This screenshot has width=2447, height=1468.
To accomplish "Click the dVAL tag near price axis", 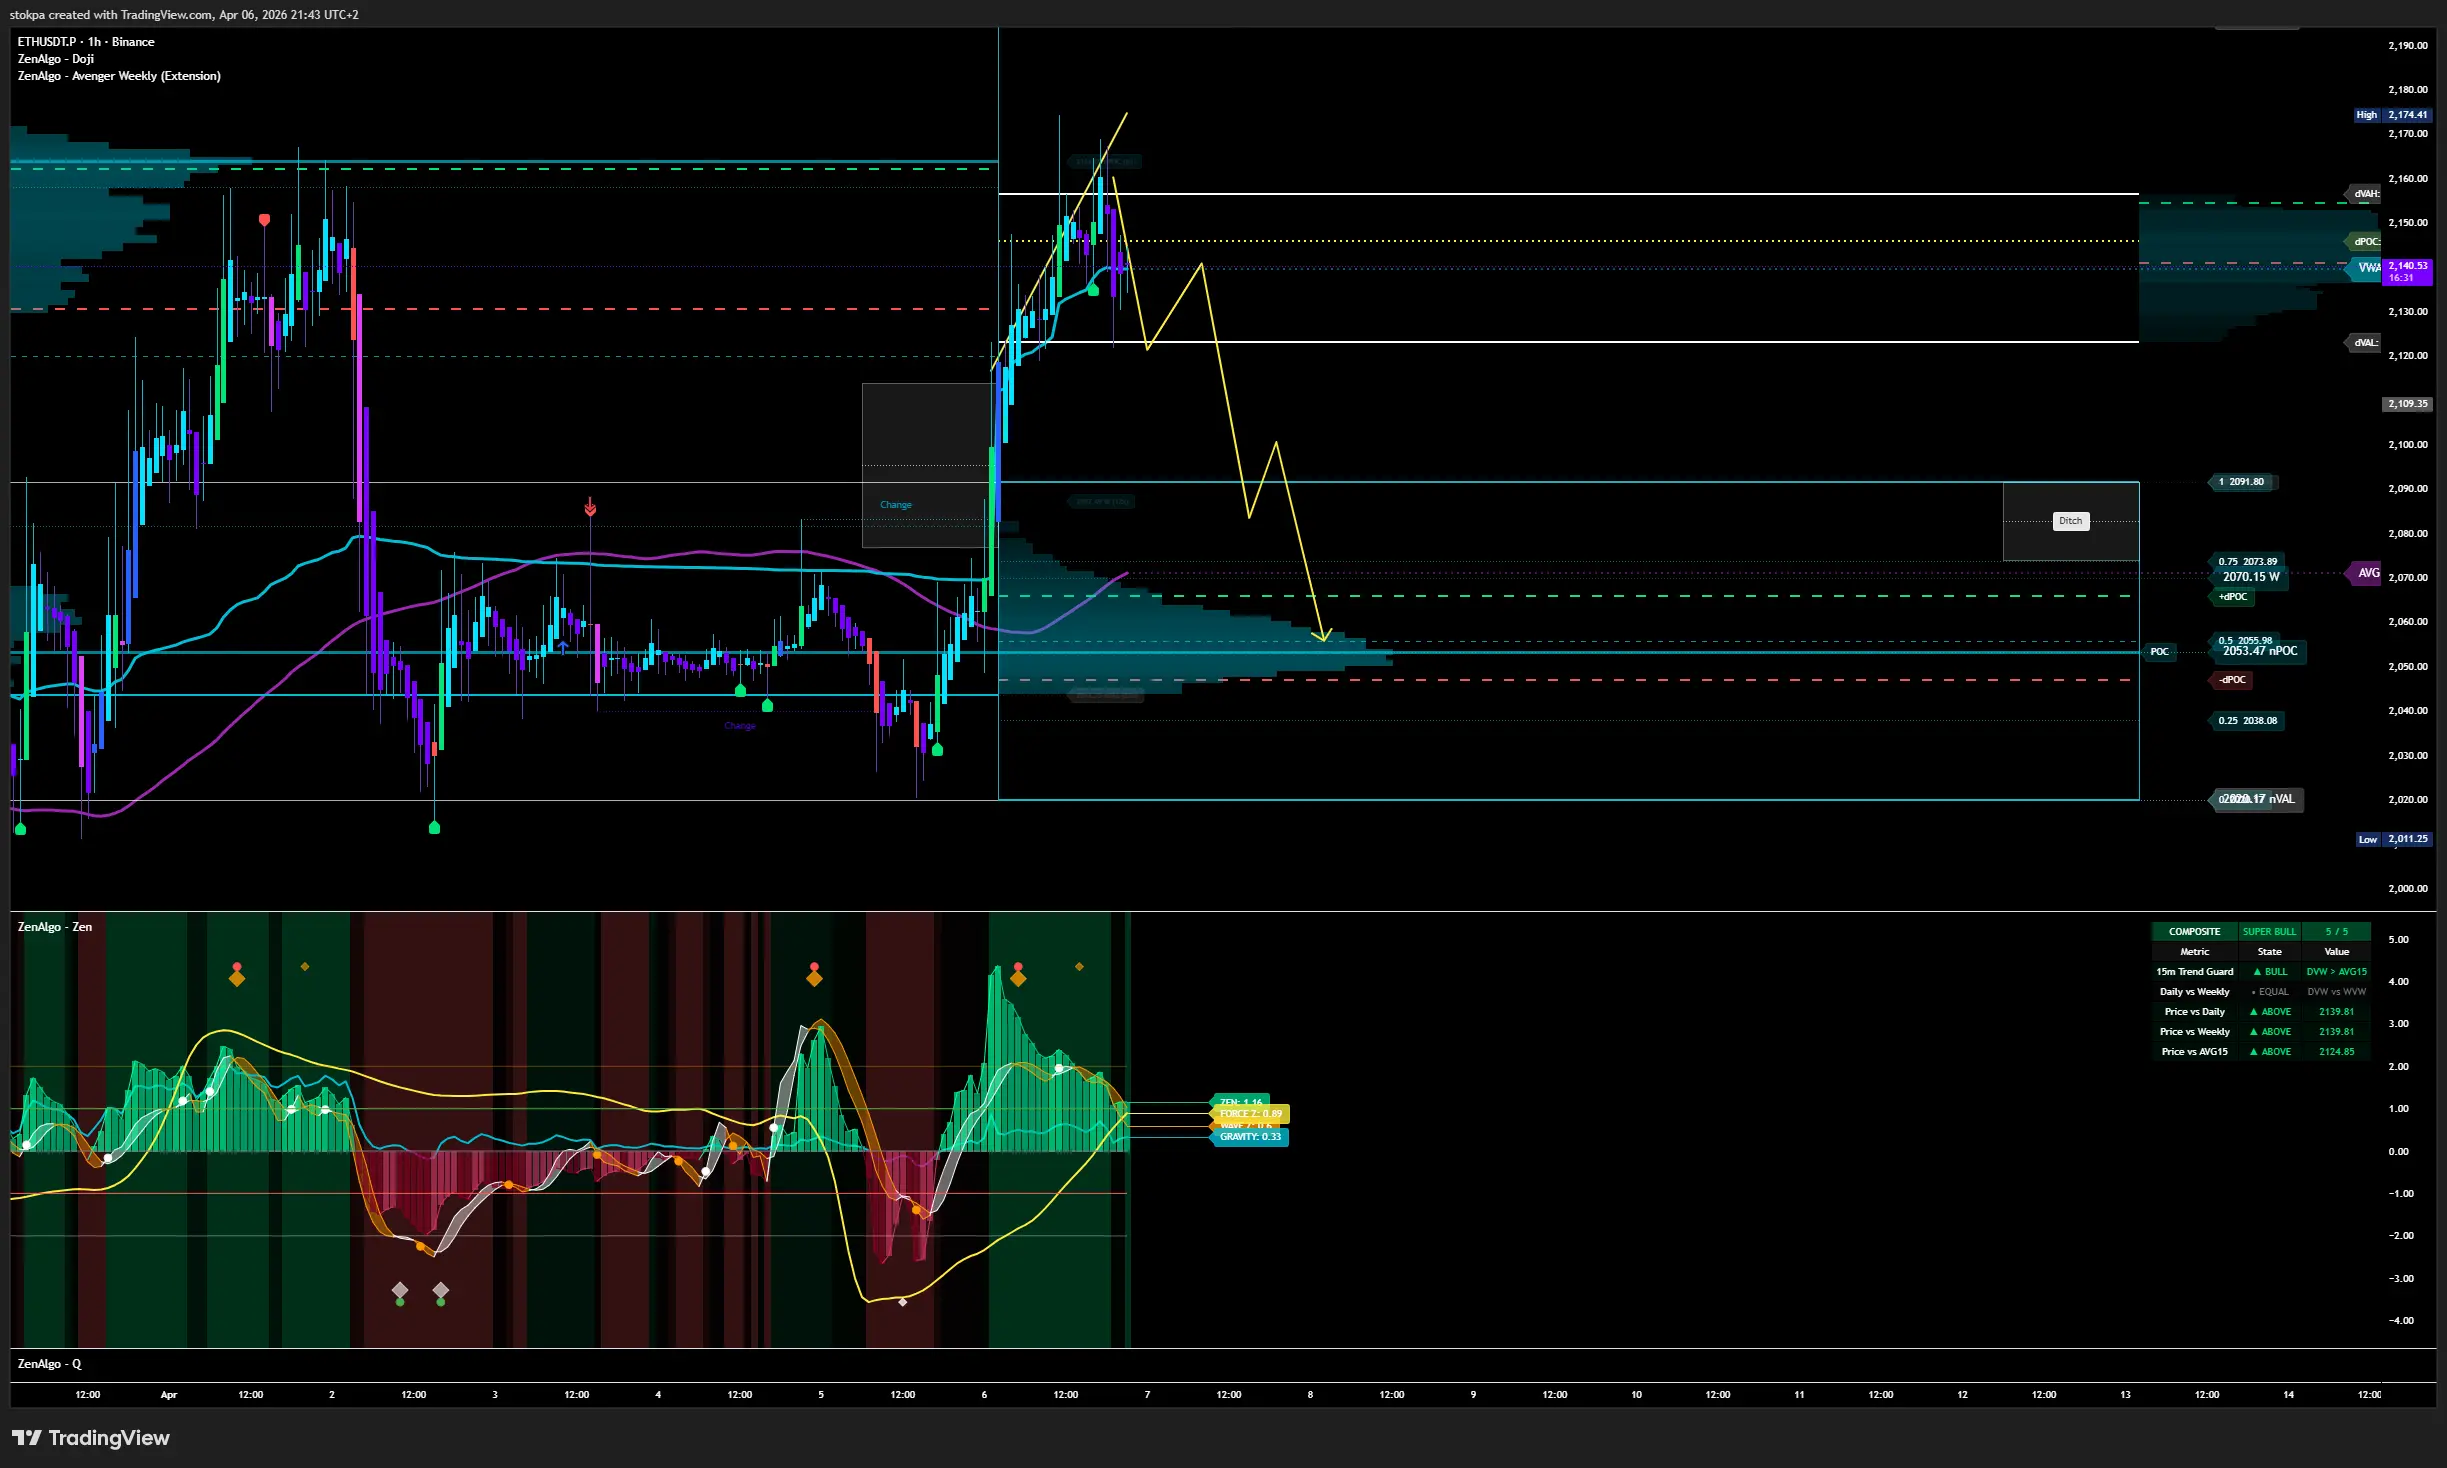I will tap(2364, 343).
